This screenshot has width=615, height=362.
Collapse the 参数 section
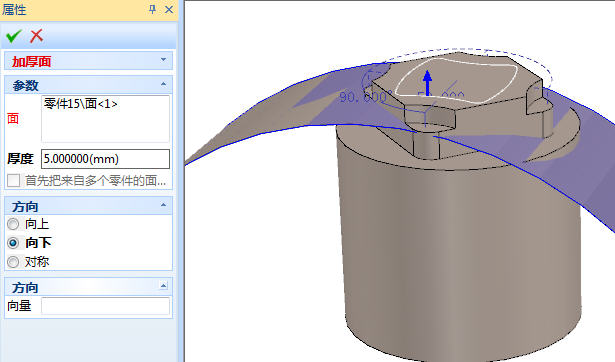(164, 84)
